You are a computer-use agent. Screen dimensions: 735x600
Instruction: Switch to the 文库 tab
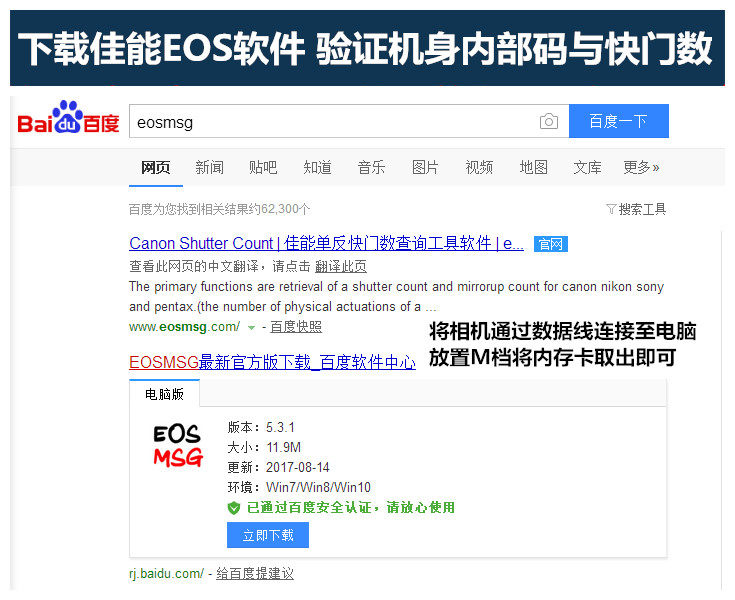[587, 167]
